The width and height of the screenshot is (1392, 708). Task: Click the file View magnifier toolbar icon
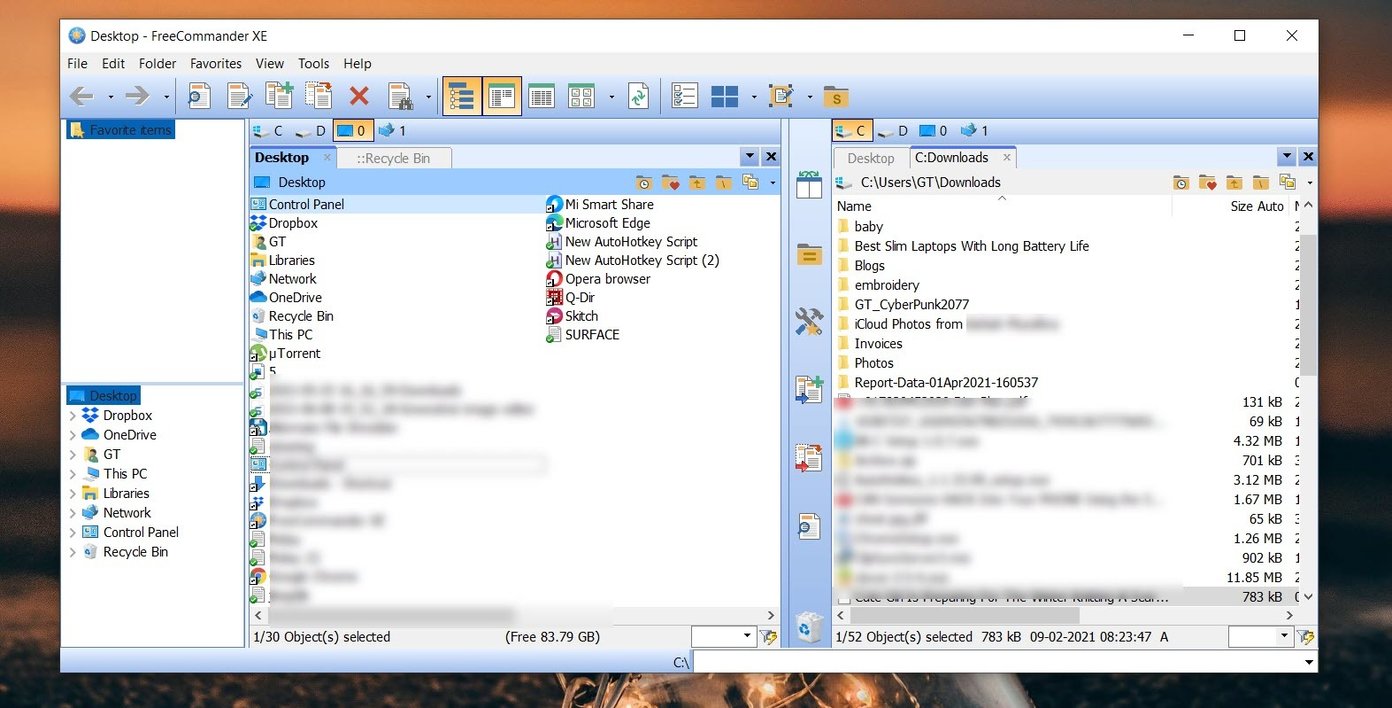pyautogui.click(x=199, y=96)
